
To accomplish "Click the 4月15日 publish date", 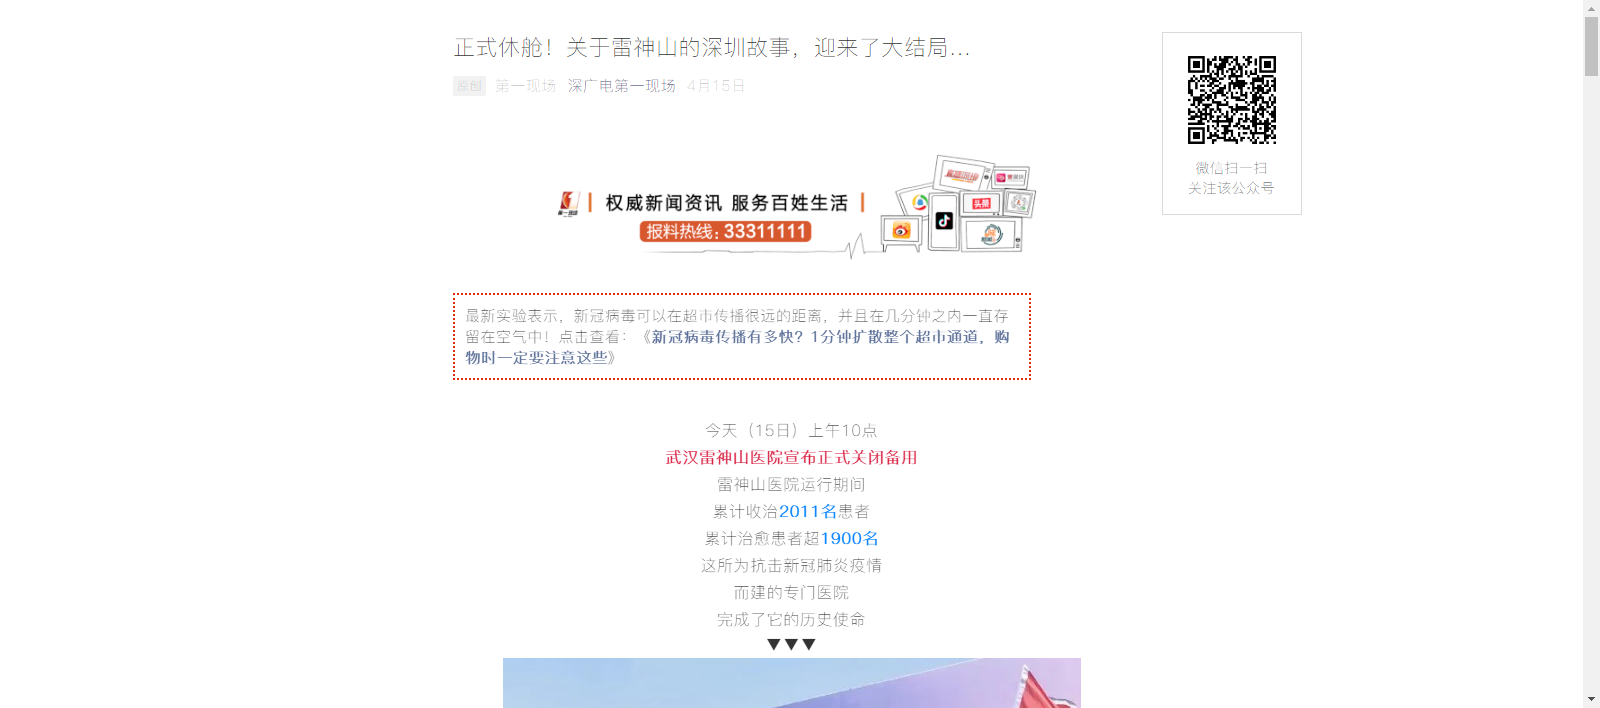I will pyautogui.click(x=716, y=86).
